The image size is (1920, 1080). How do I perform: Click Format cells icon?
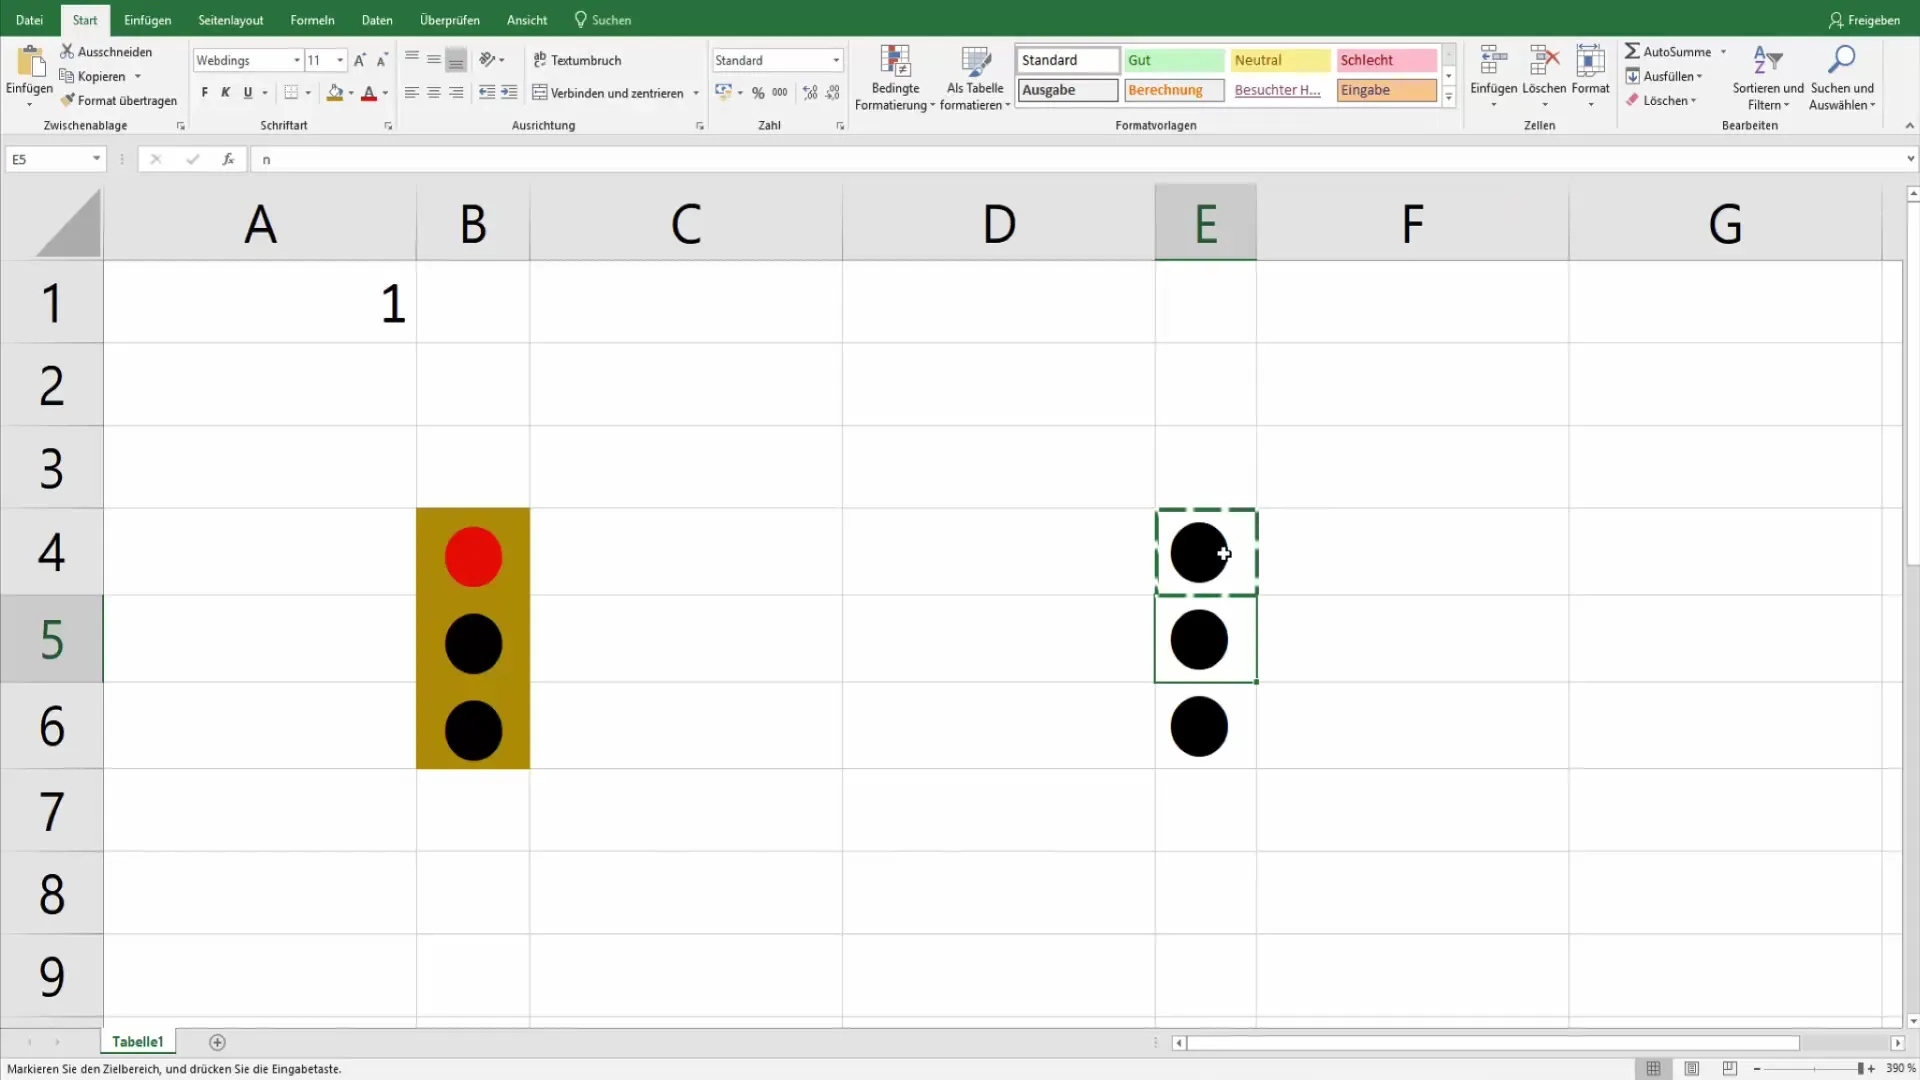click(1590, 60)
